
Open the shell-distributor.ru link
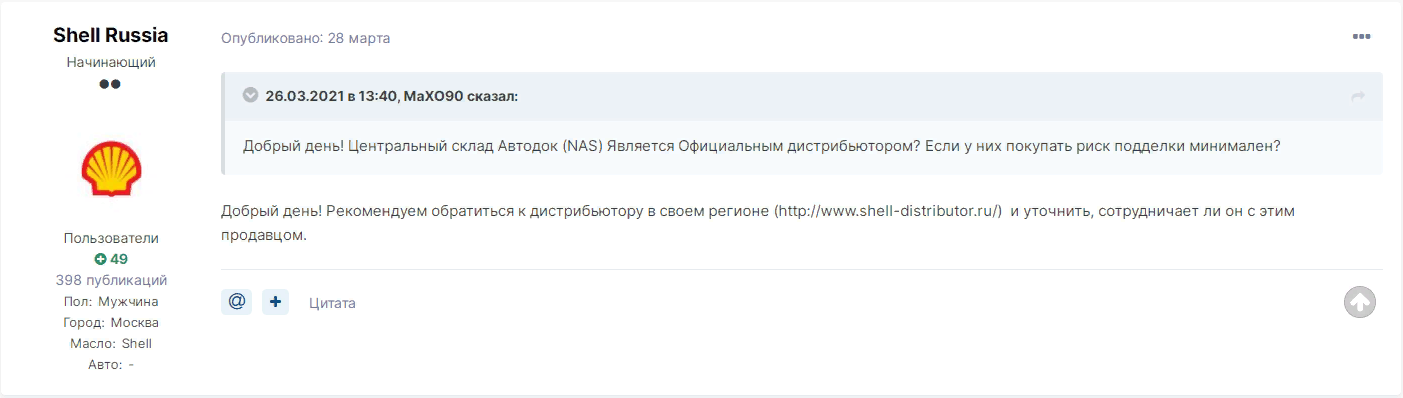point(888,212)
